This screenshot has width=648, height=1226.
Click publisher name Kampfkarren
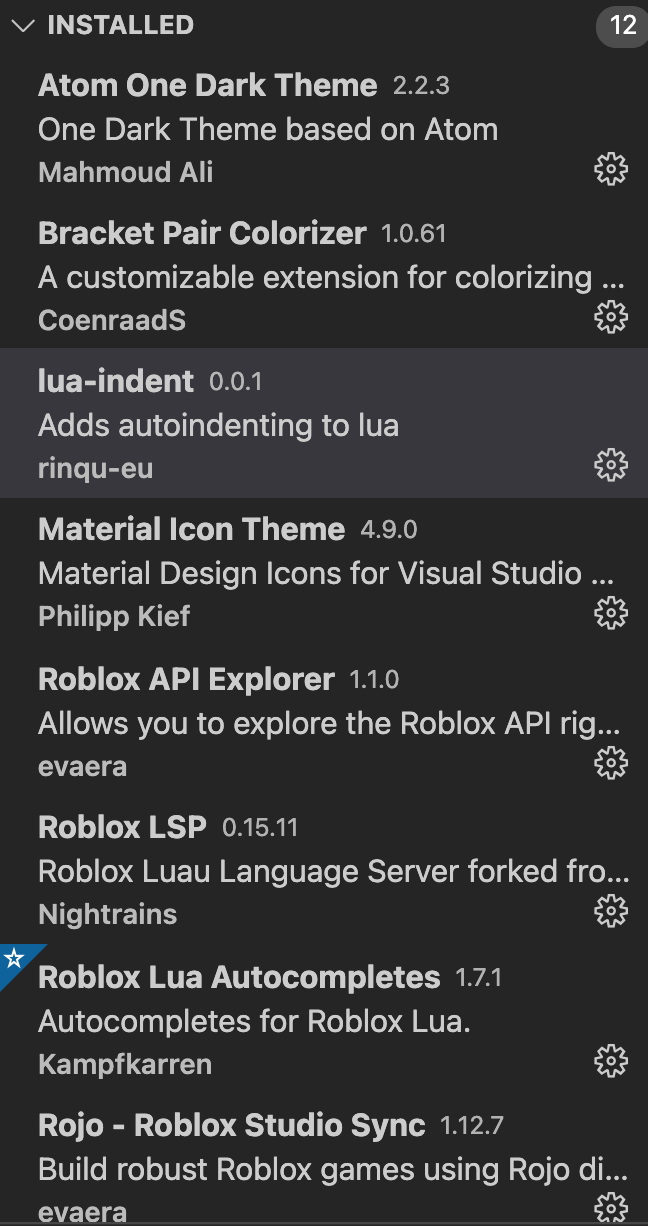(x=124, y=1066)
